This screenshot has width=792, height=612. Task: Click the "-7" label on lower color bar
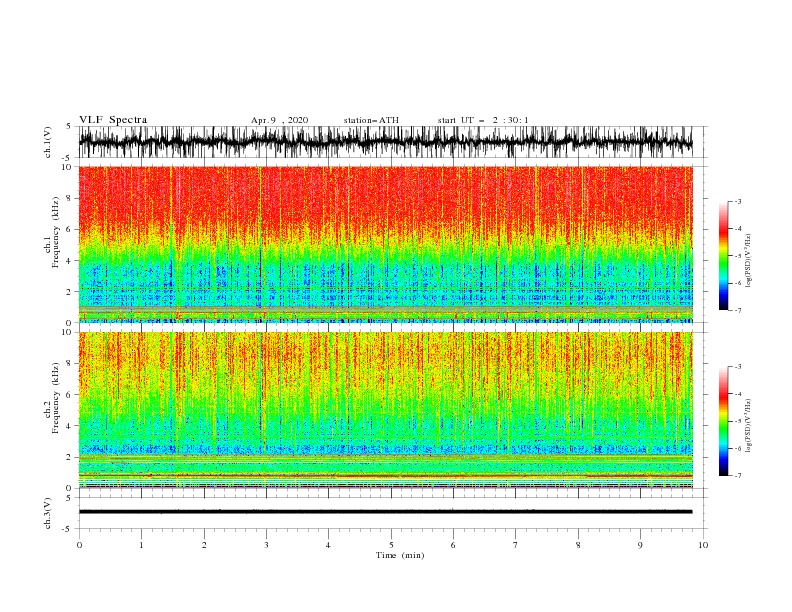(x=738, y=475)
